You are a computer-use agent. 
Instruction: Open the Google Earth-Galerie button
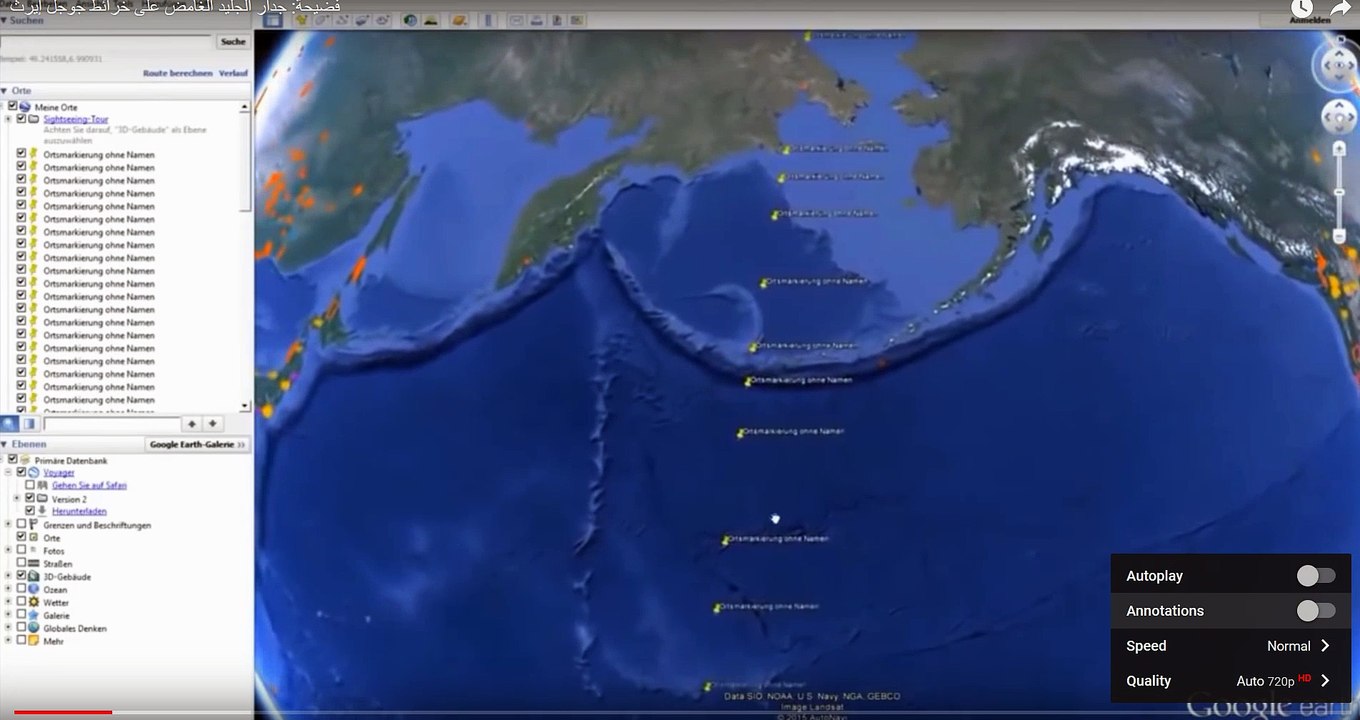198,444
